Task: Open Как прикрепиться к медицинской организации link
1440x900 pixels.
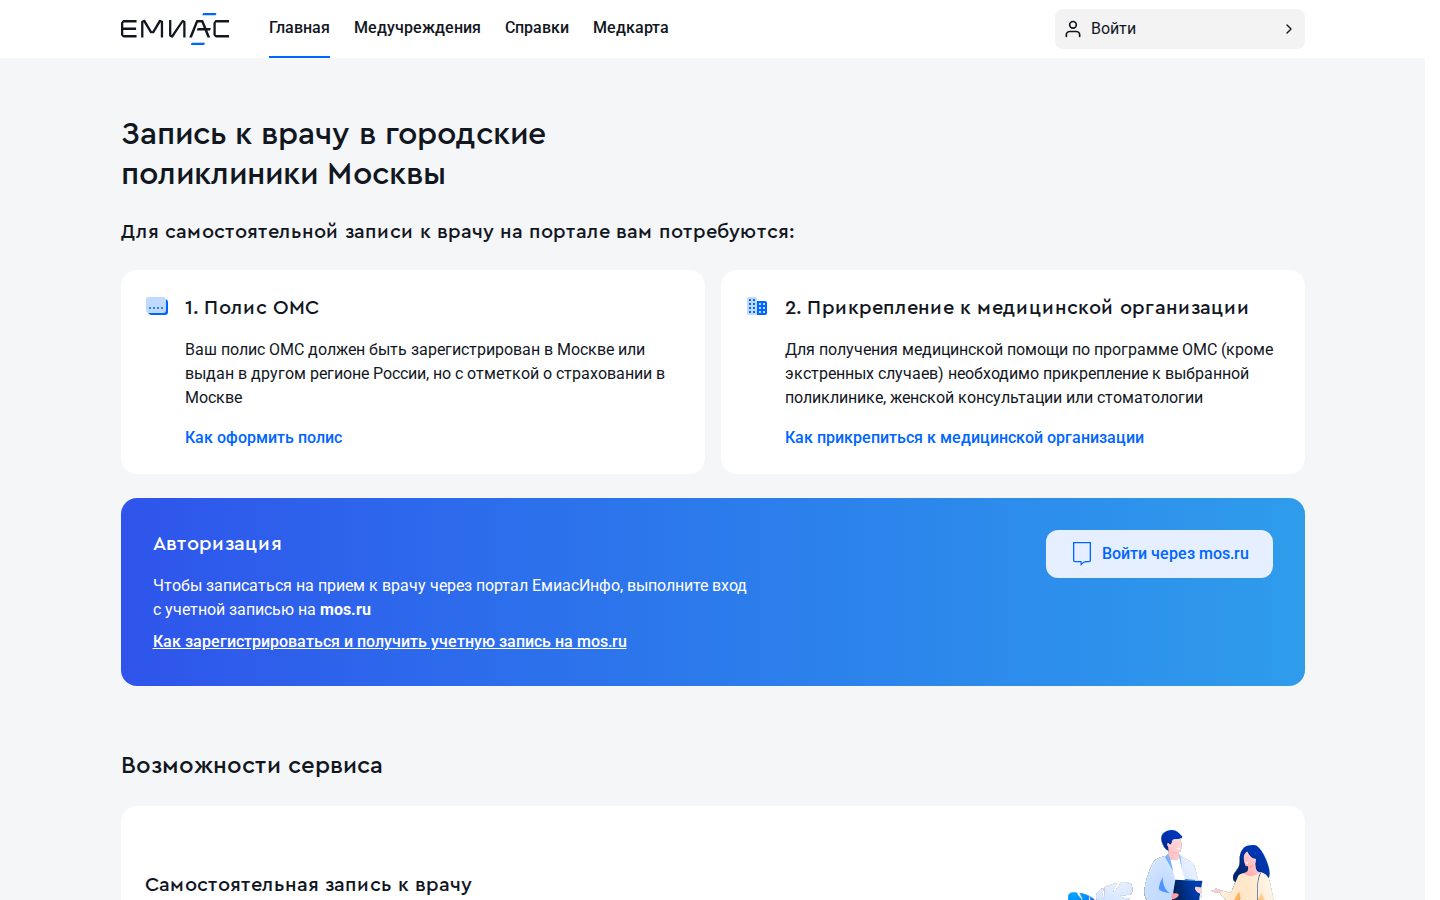Action: pos(964,437)
